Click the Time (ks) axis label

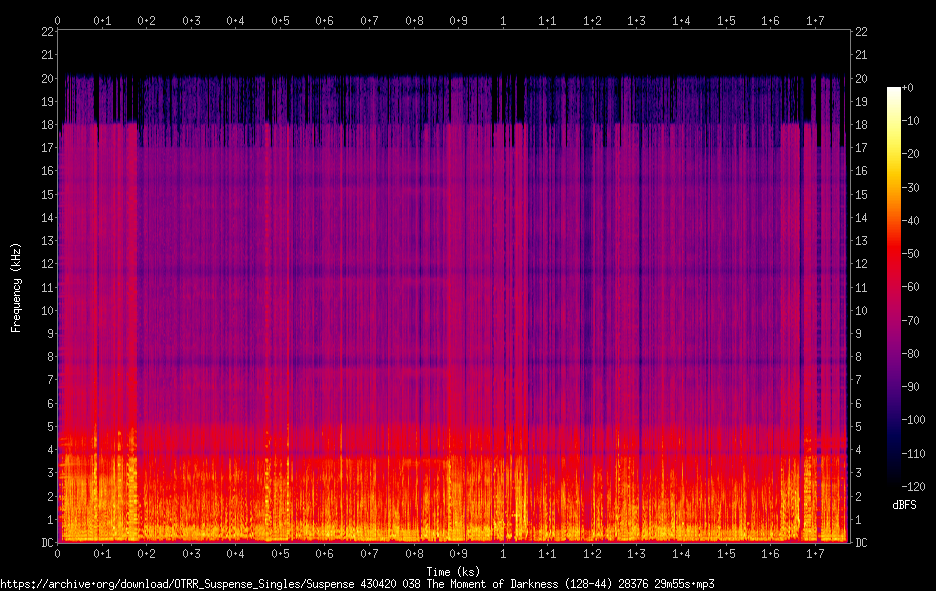[453, 571]
